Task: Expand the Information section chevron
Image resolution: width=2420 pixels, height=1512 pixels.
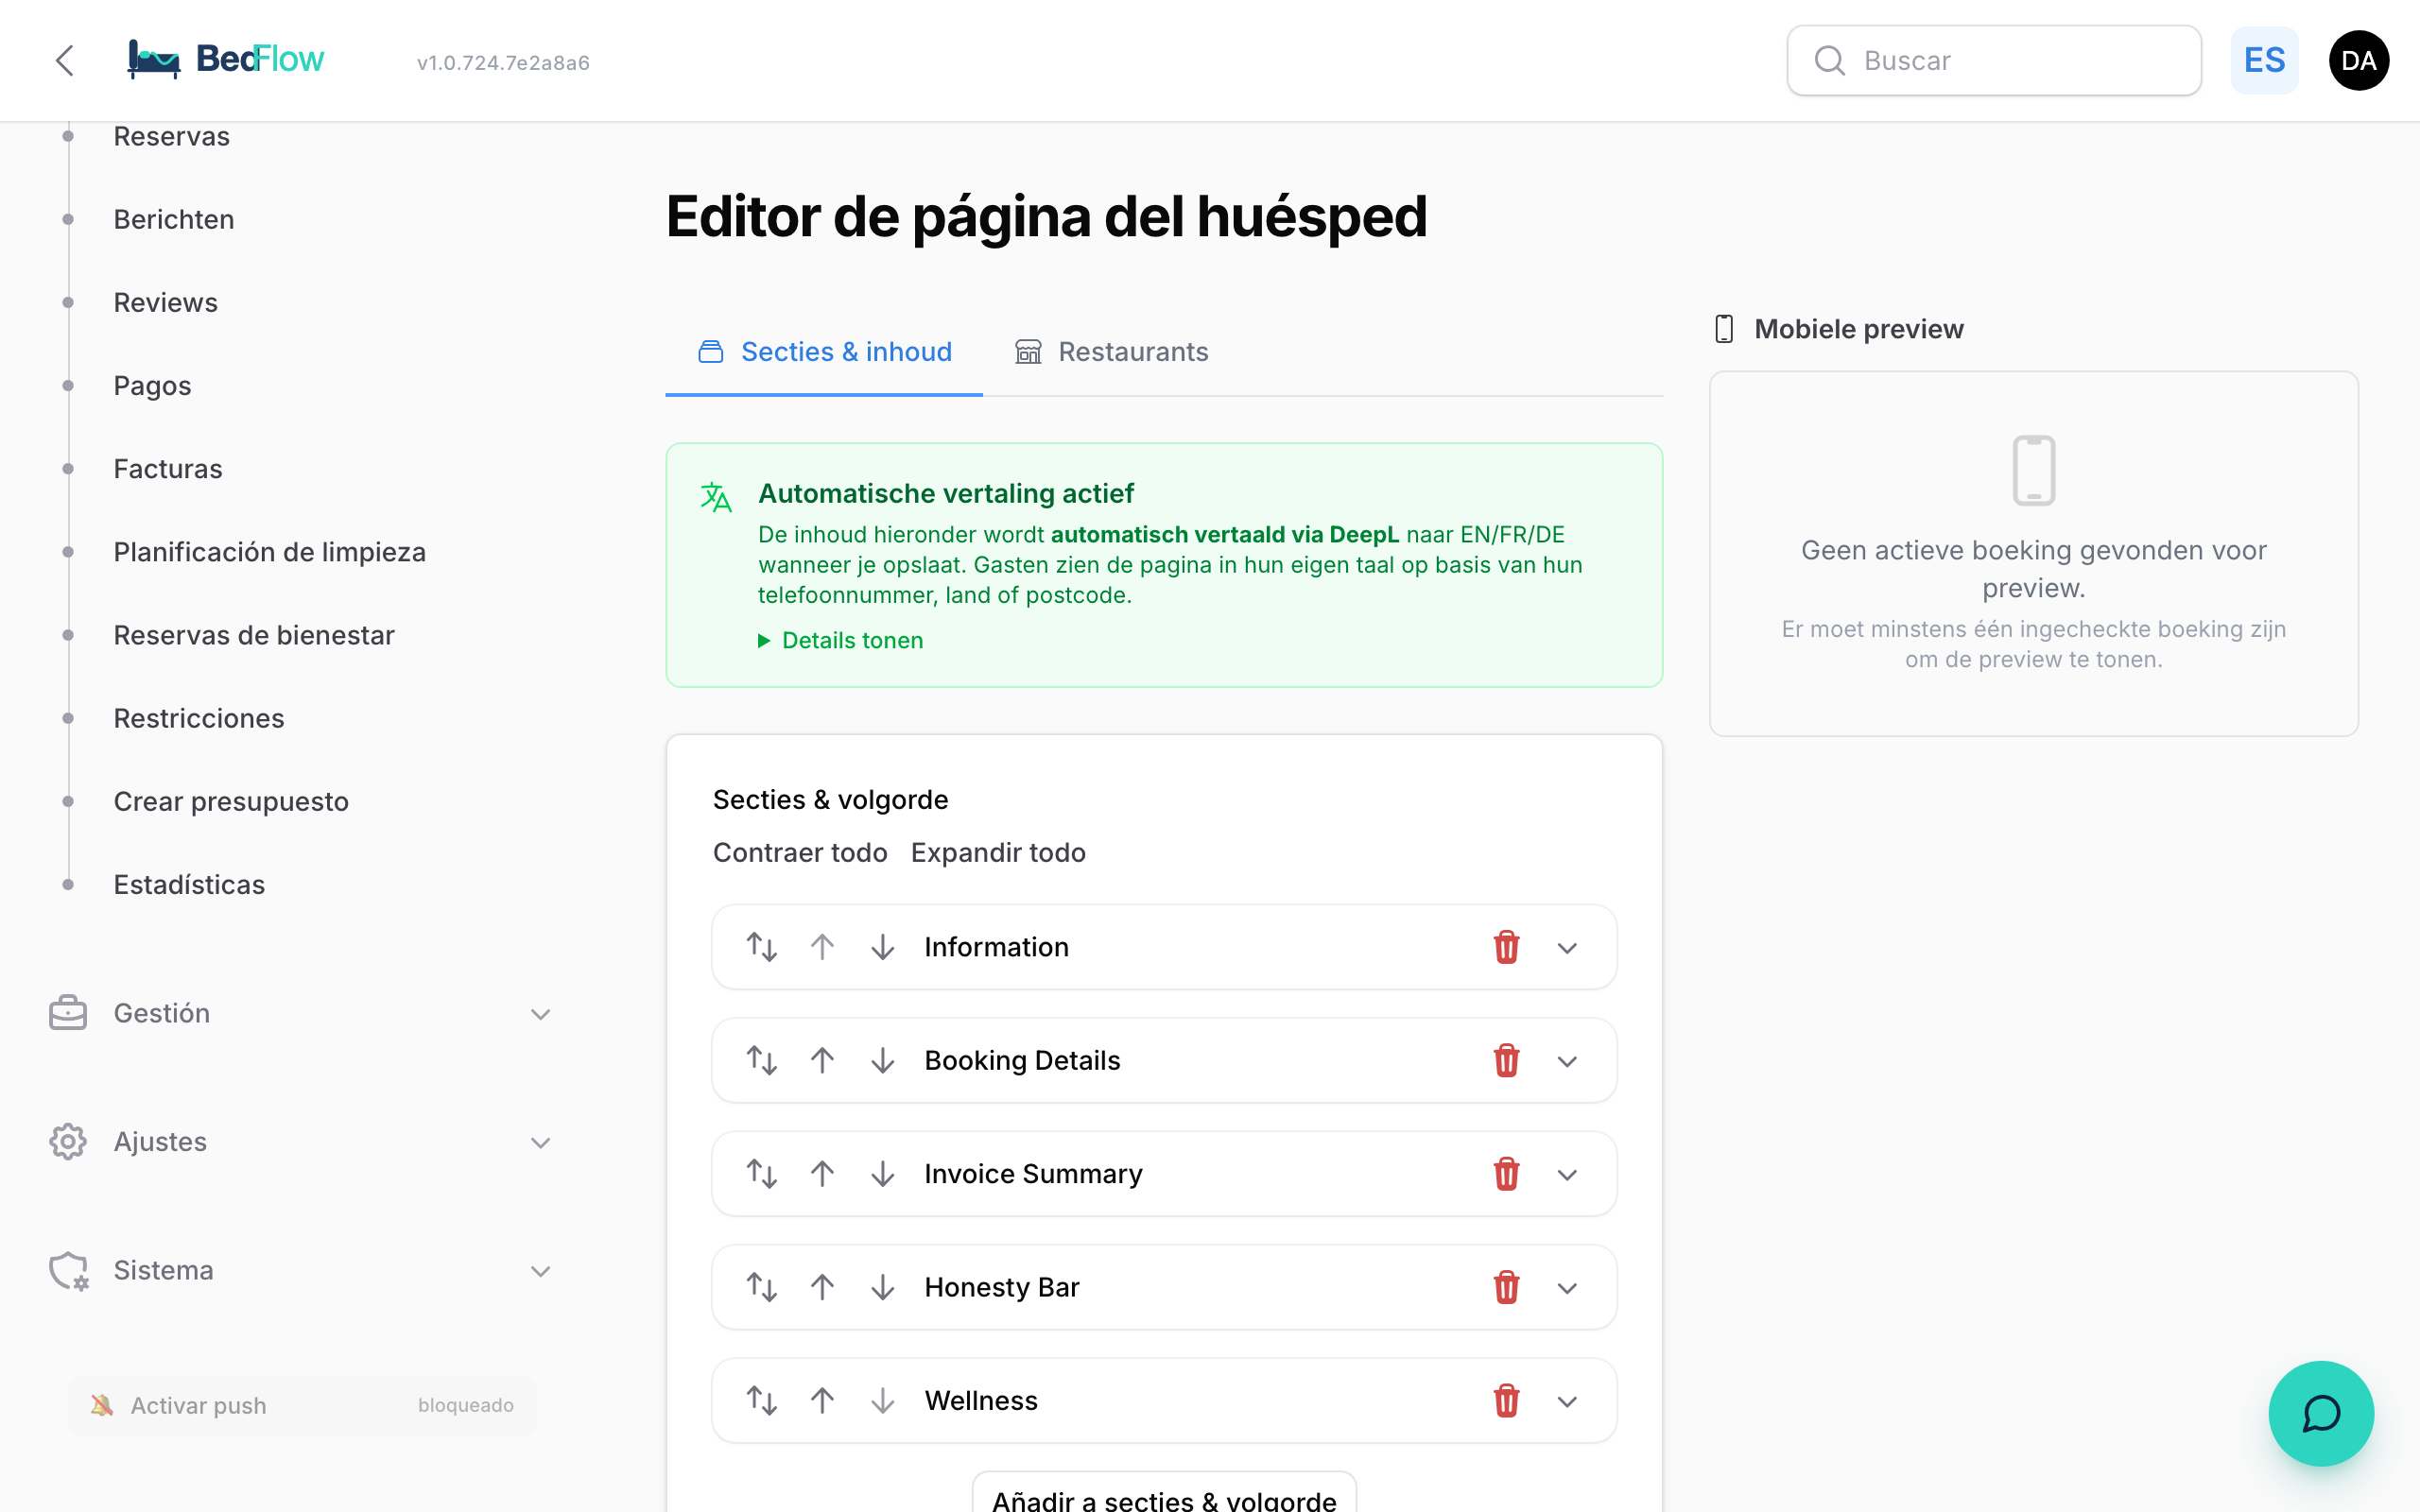Action: pyautogui.click(x=1567, y=948)
